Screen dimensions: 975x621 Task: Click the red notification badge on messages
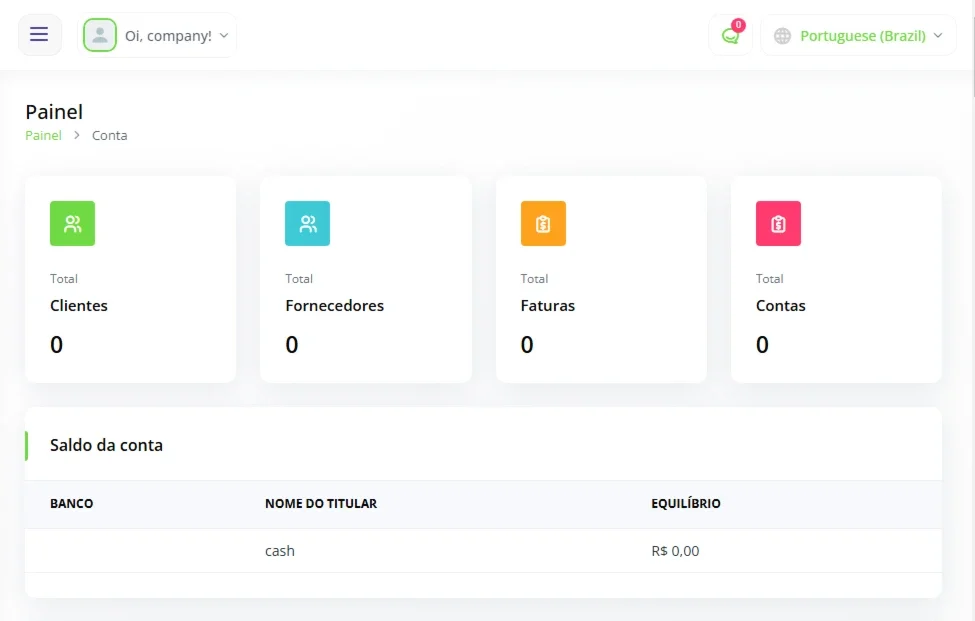tap(738, 25)
